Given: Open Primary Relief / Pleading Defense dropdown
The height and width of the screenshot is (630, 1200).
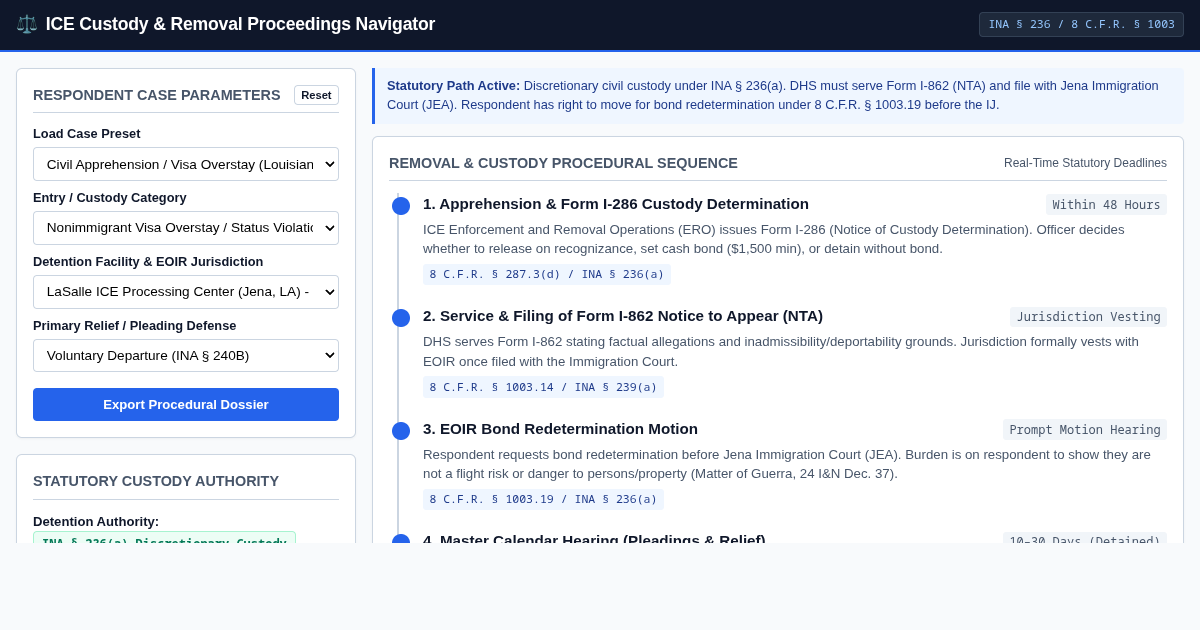Looking at the screenshot, I should 186,355.
